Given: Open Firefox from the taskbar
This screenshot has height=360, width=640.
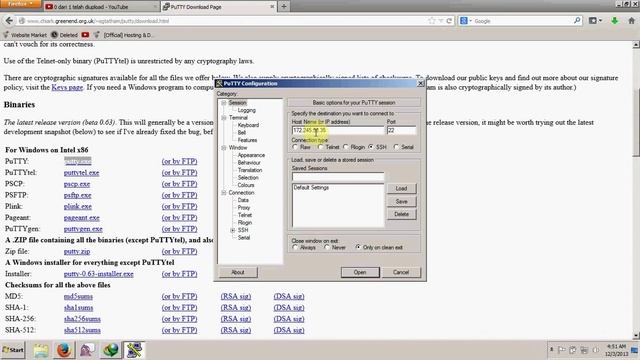Looking at the screenshot, I should (64, 350).
